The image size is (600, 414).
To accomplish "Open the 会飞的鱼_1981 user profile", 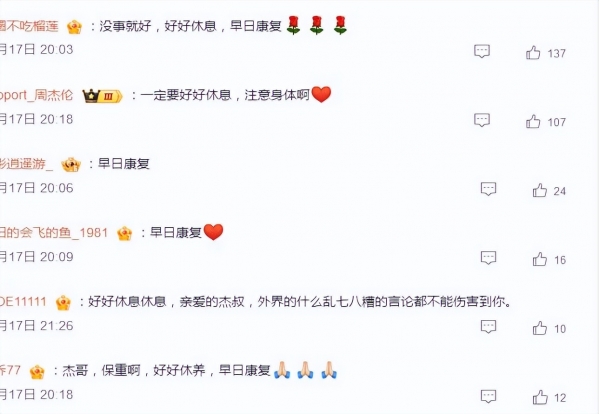I will 54,233.
